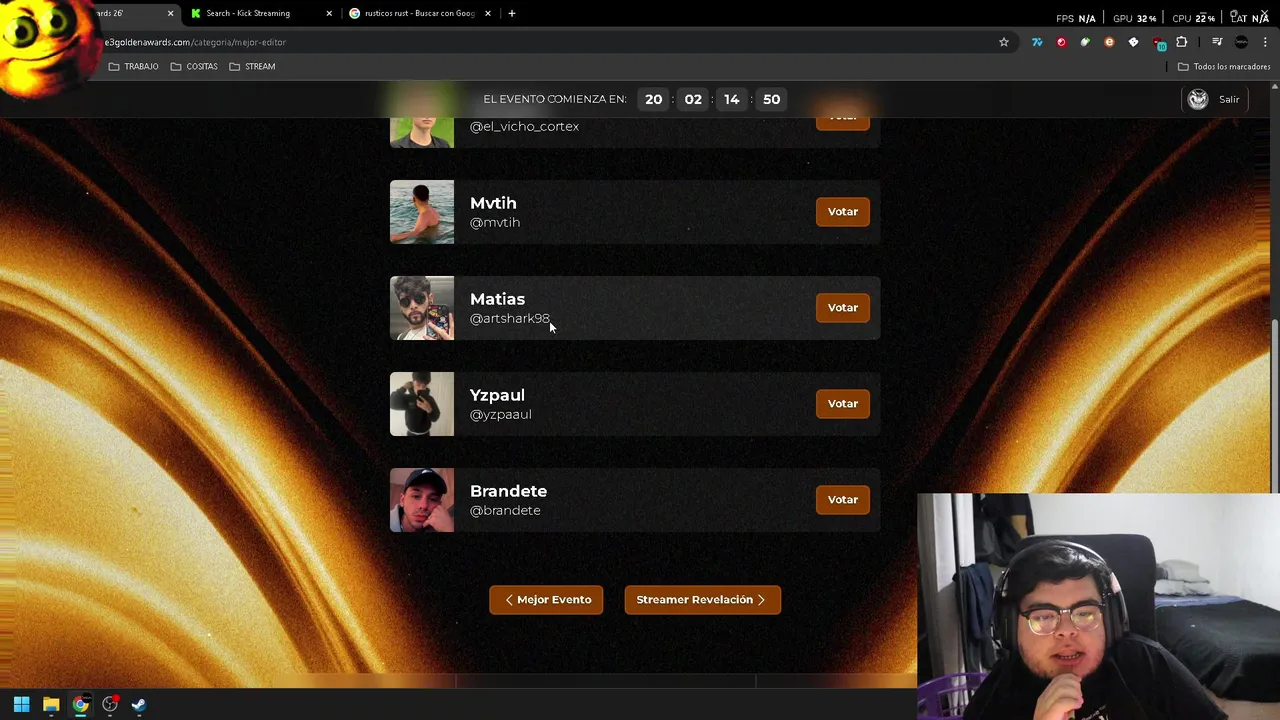Viewport: 1280px width, 720px height.
Task: Open the Chrome profile avatar
Action: coord(1241,42)
